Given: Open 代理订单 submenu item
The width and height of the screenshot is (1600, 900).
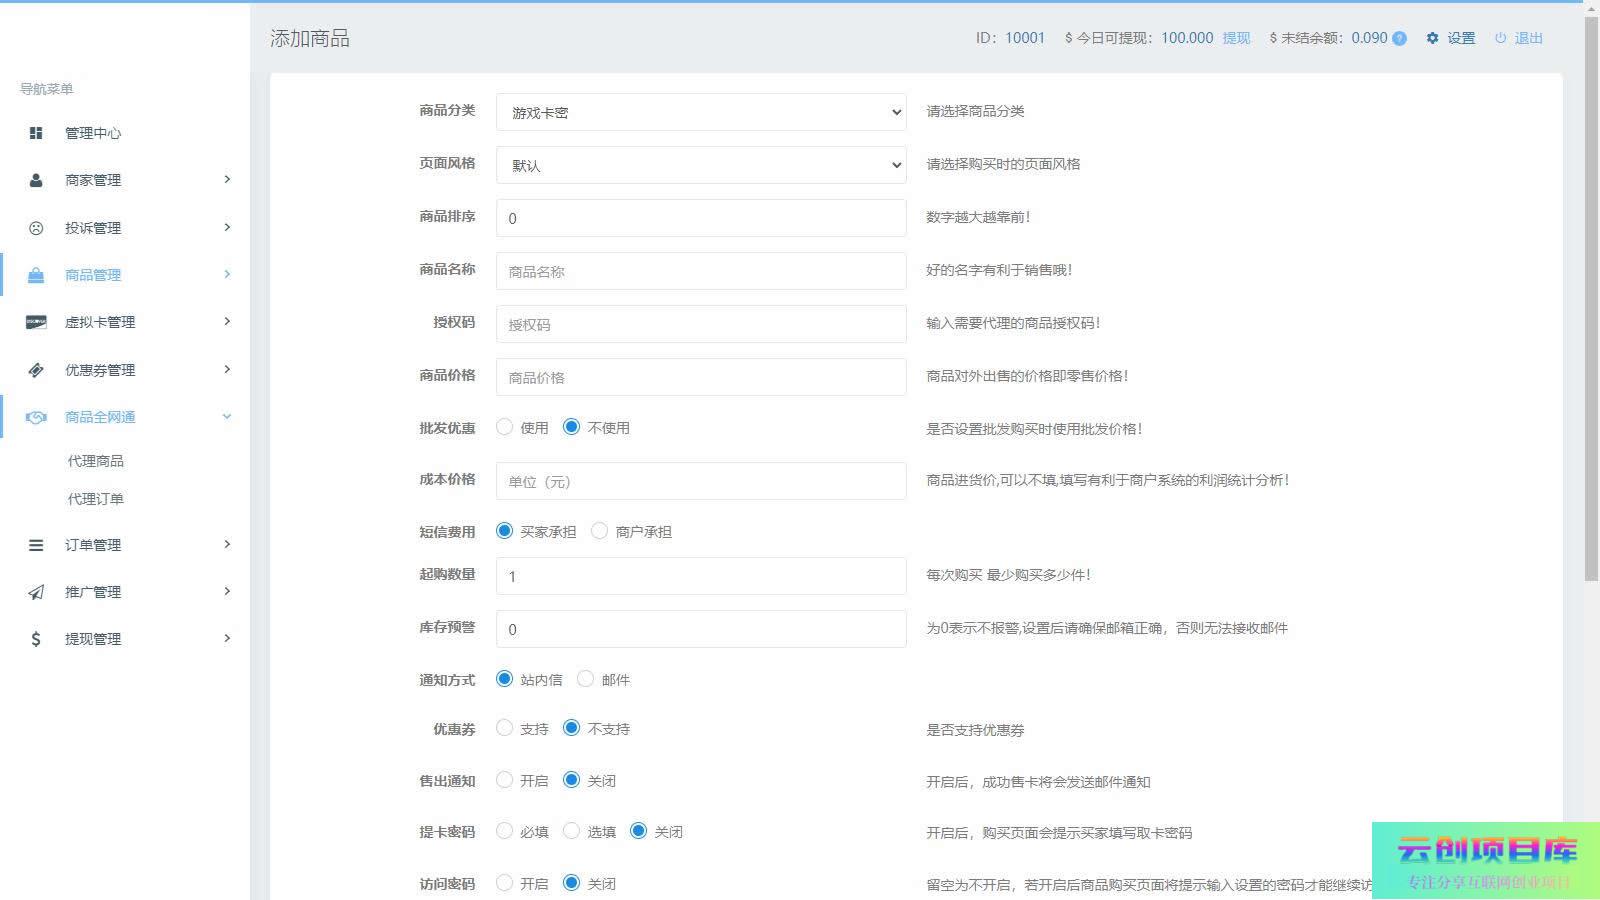Looking at the screenshot, I should pyautogui.click(x=96, y=499).
